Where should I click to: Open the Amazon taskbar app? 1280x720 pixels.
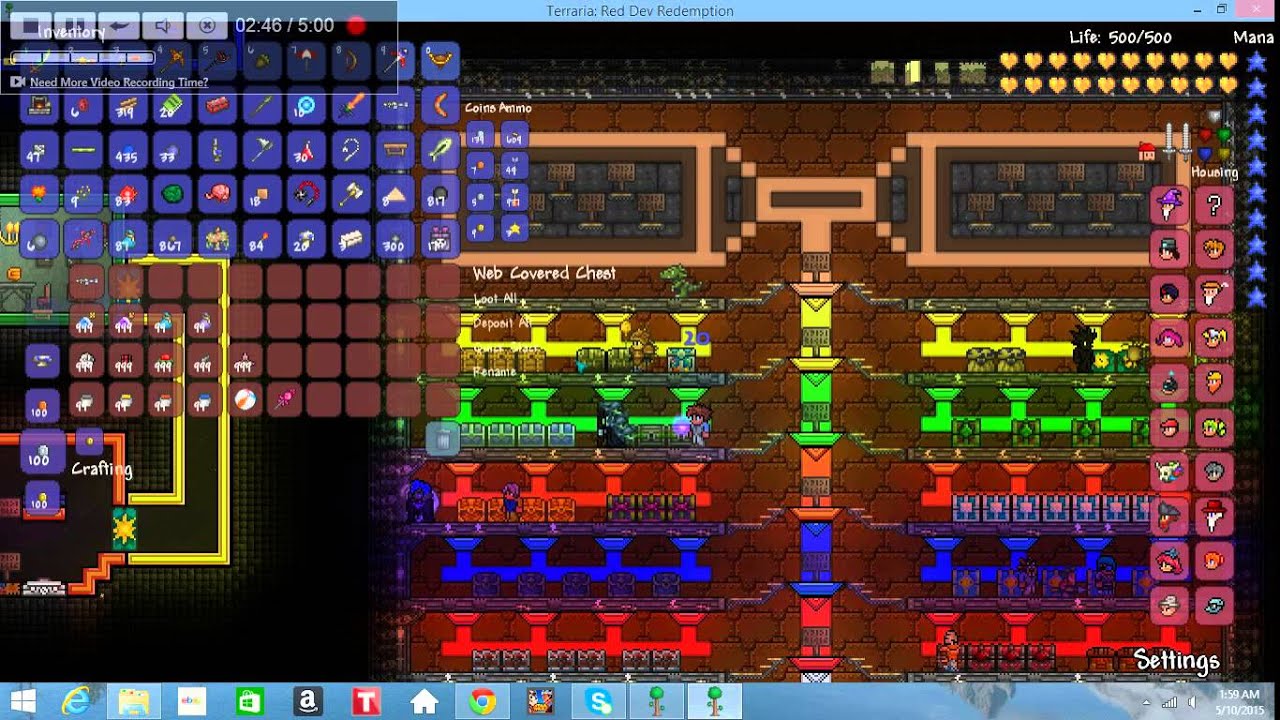pos(308,701)
